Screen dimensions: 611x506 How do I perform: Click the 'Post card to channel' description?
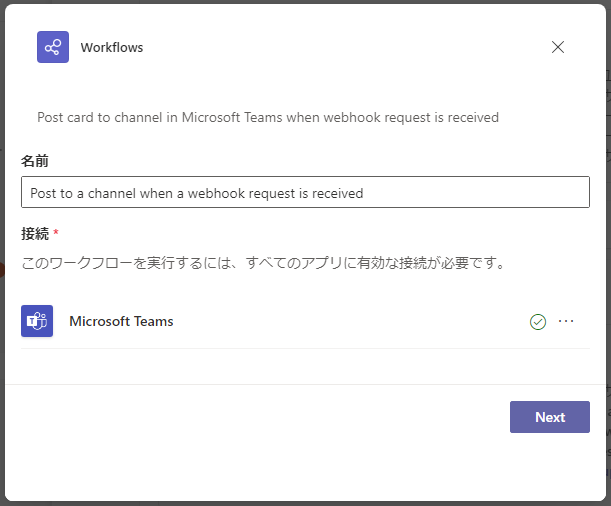[x=268, y=117]
